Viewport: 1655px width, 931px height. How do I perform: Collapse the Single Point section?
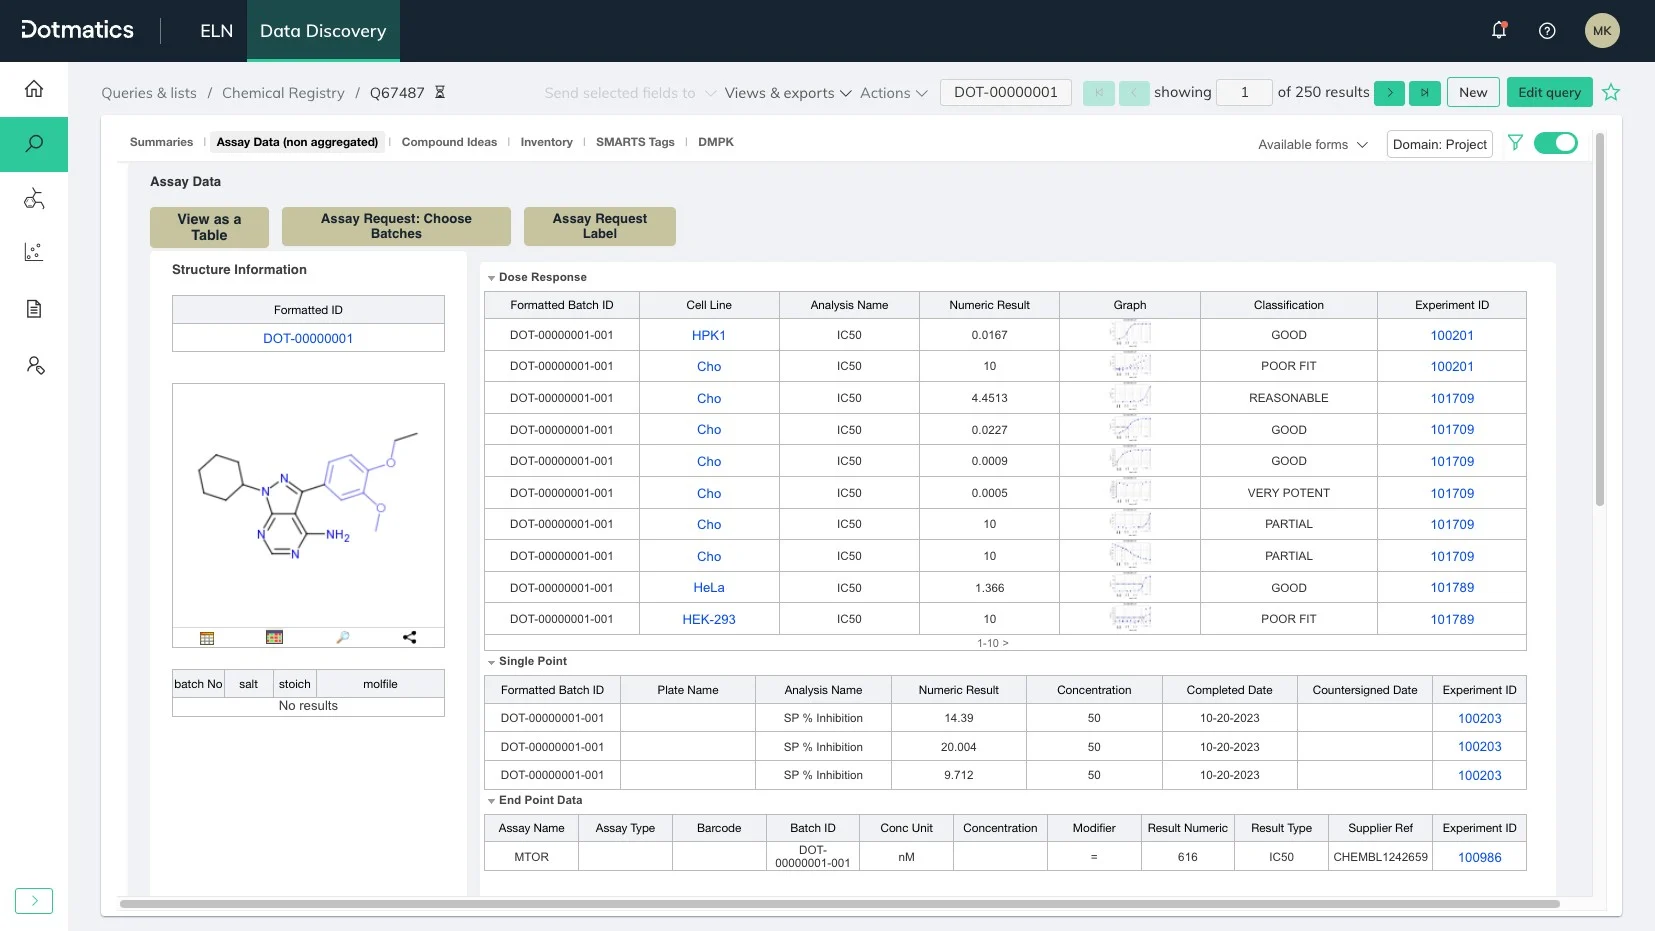pos(491,661)
